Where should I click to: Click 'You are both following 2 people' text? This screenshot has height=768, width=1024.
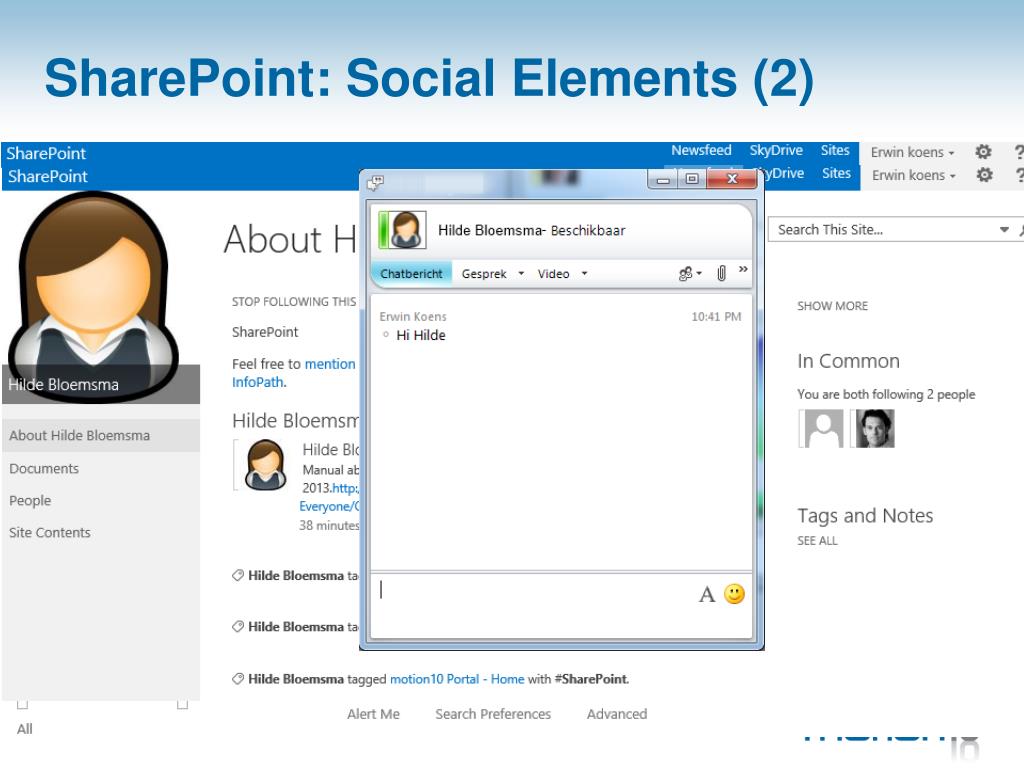click(886, 394)
